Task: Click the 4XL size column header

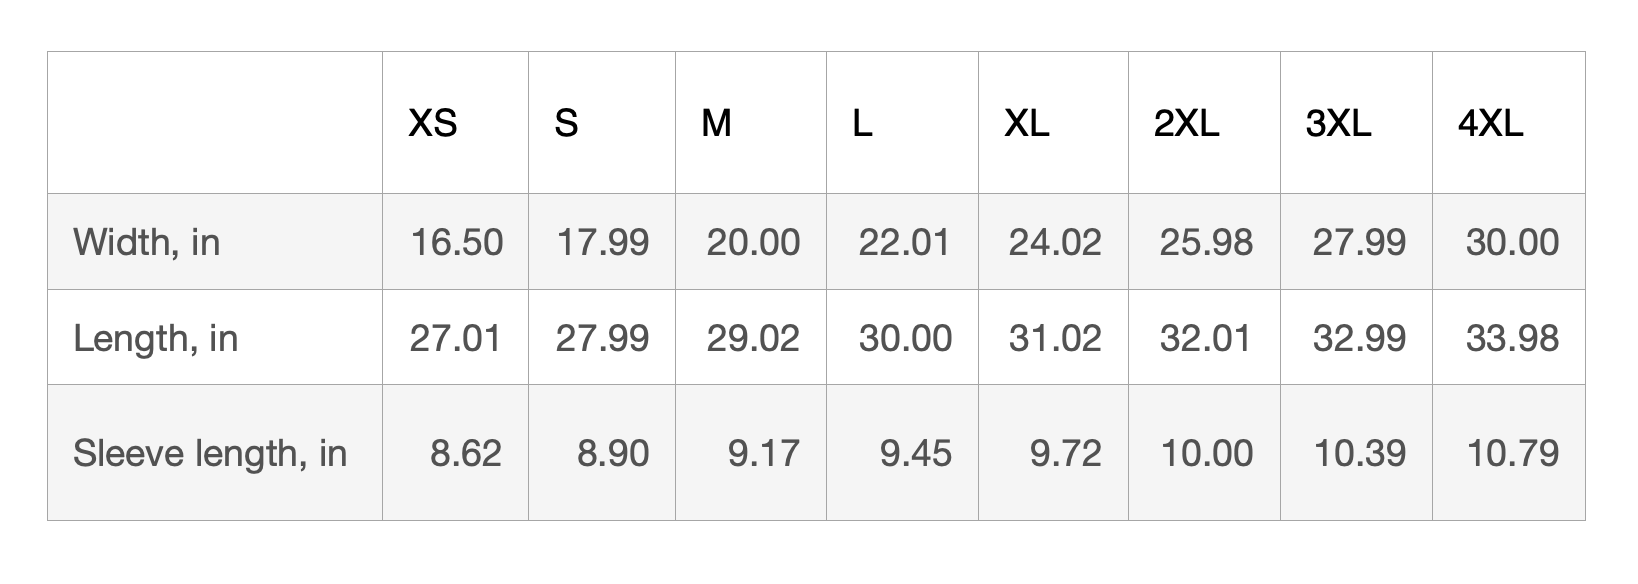Action: pyautogui.click(x=1490, y=123)
